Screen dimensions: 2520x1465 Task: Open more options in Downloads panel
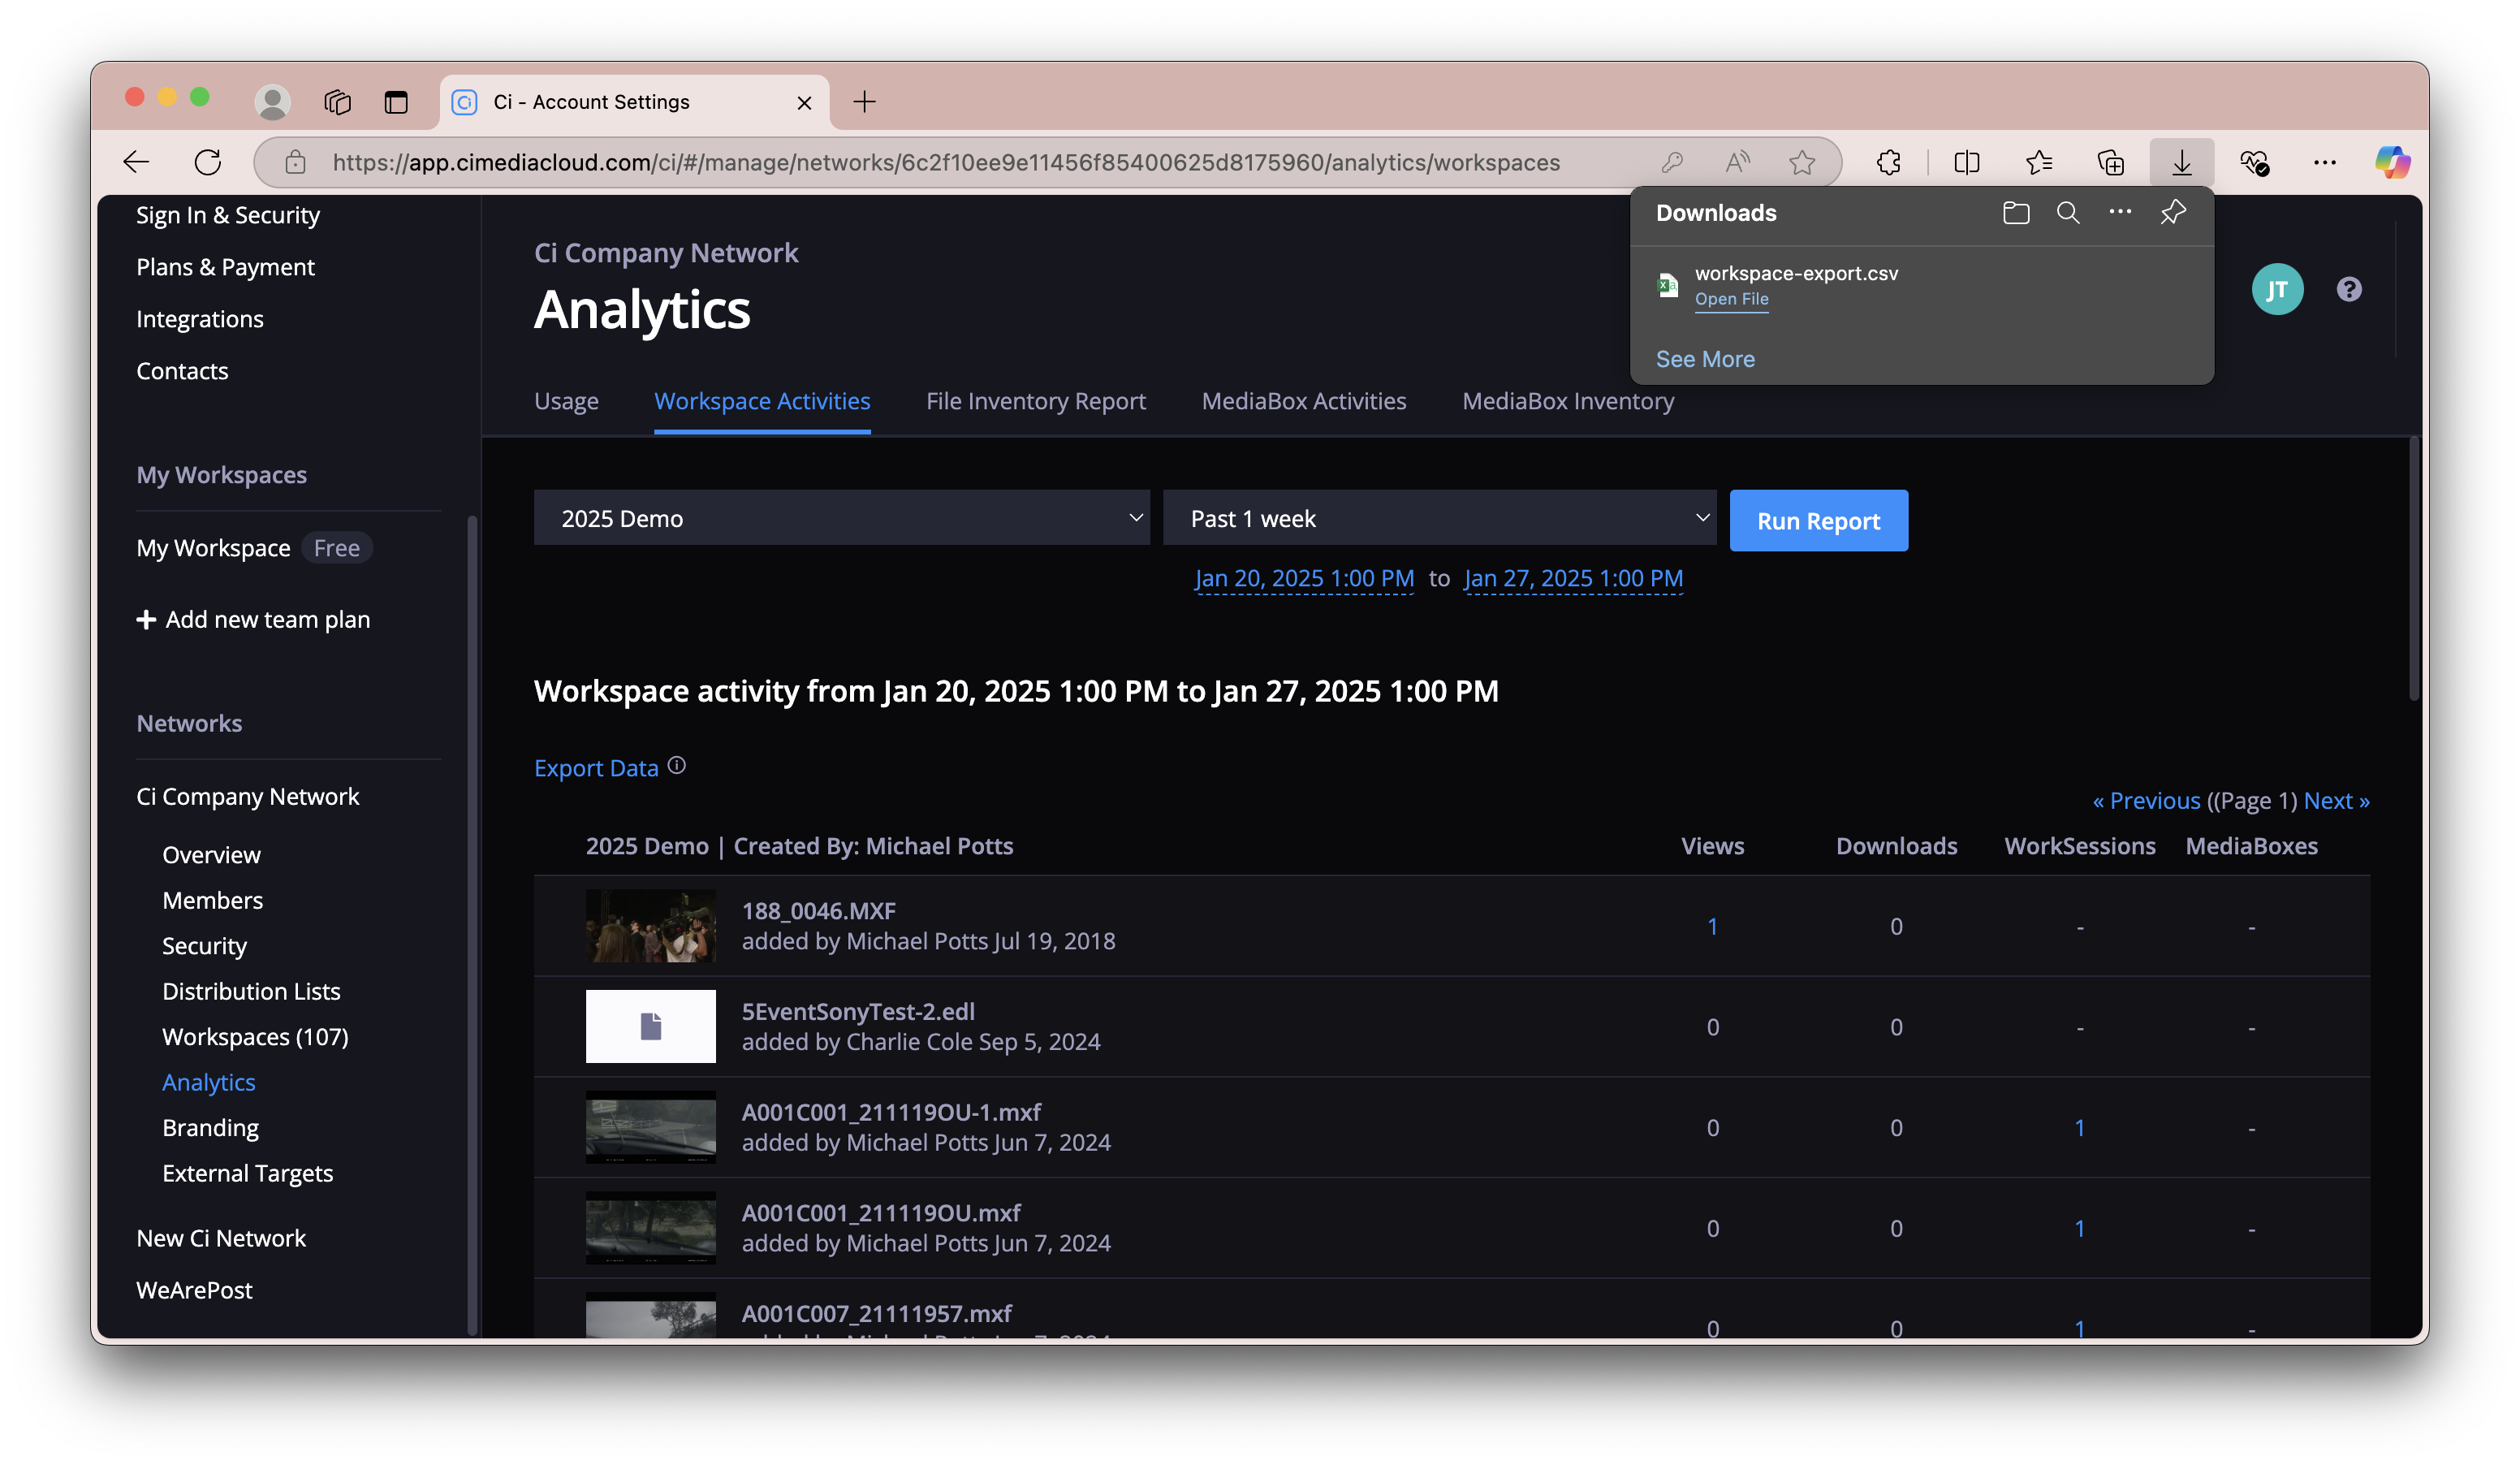point(2120,212)
